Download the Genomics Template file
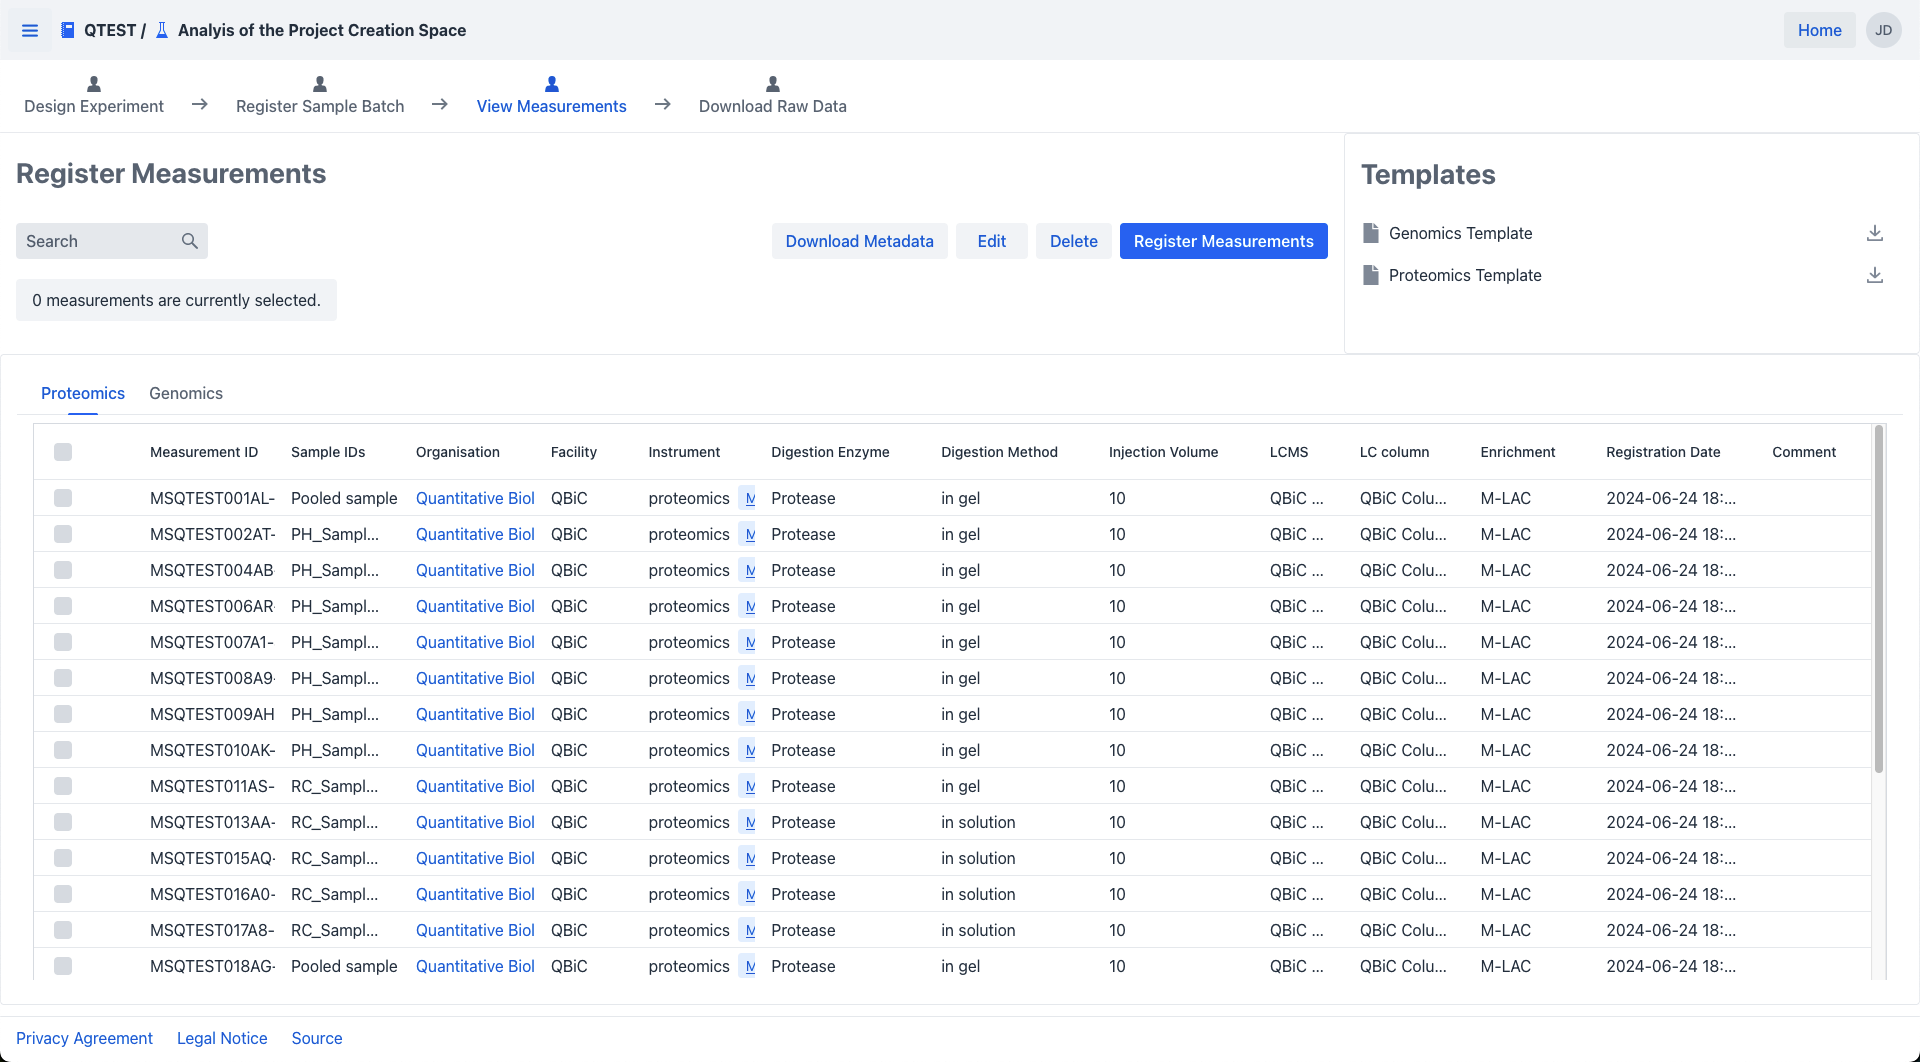Screen dimensions: 1920x1062 tap(1874, 233)
